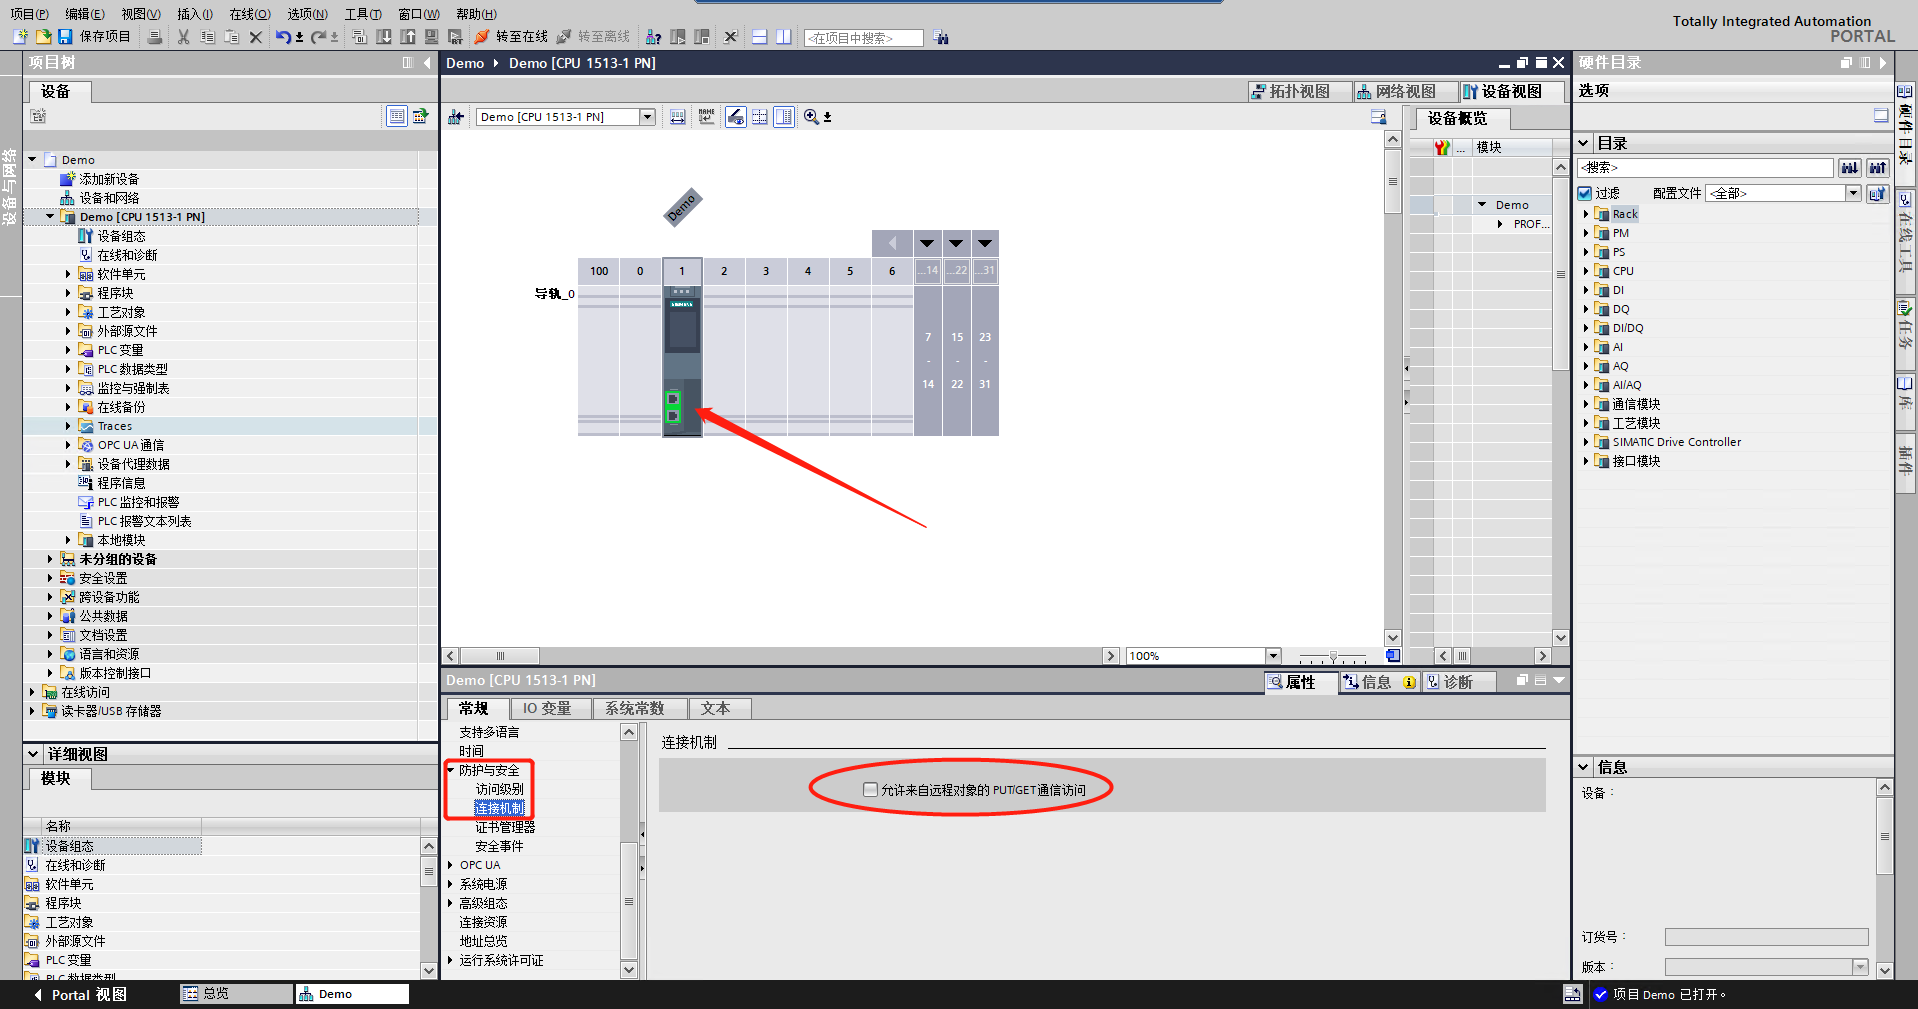Expand the CPU catalog folder
Viewport: 1918px width, 1009px height.
[1586, 271]
